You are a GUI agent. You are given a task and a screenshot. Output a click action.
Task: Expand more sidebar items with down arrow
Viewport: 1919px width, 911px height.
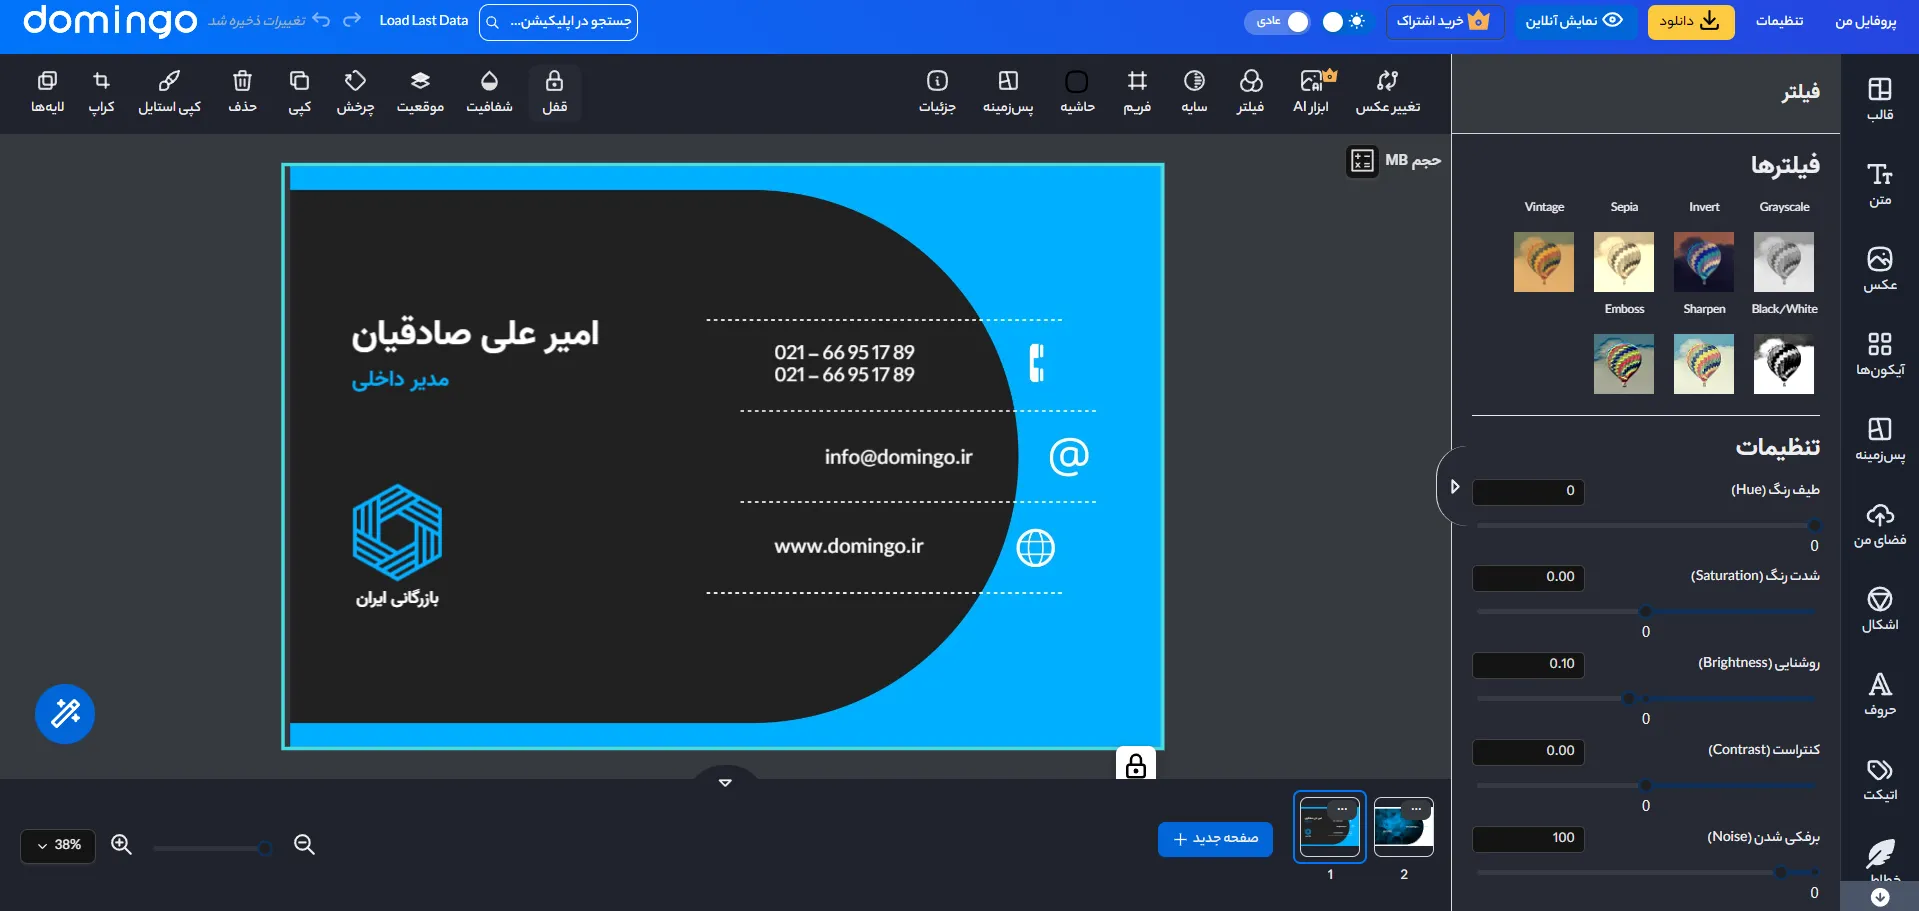point(1879,897)
